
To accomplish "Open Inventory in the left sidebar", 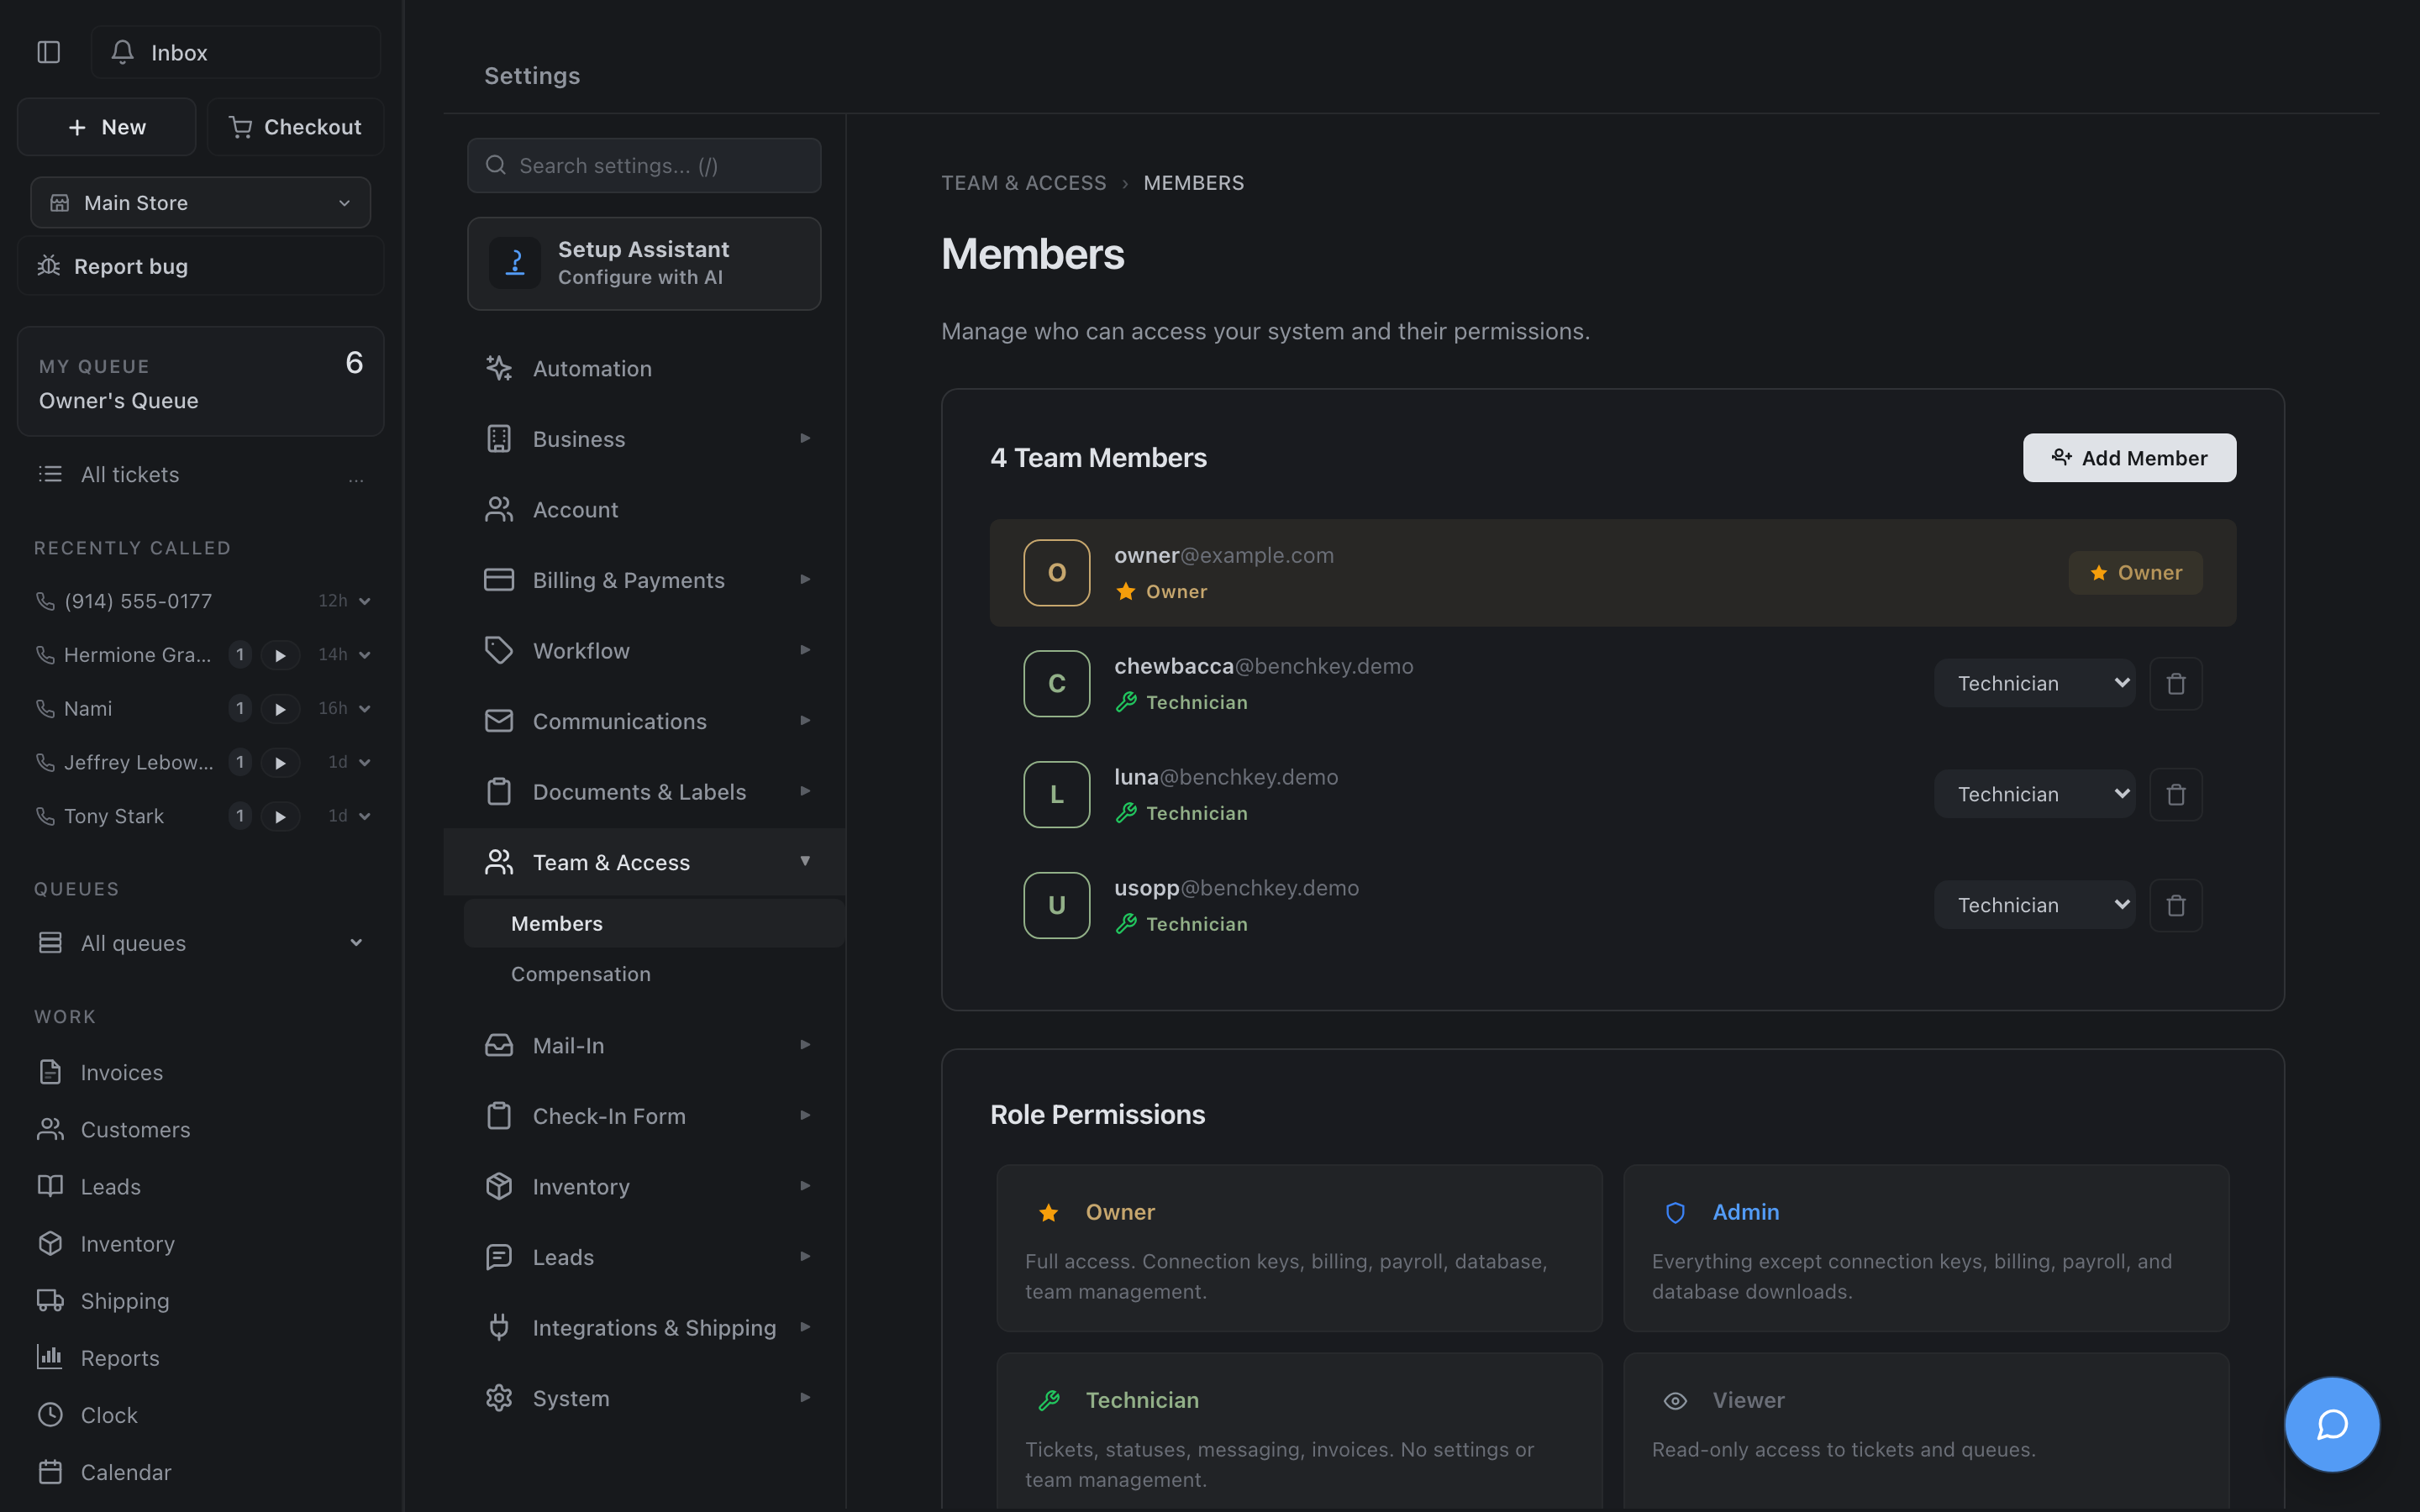I will (x=201, y=1243).
